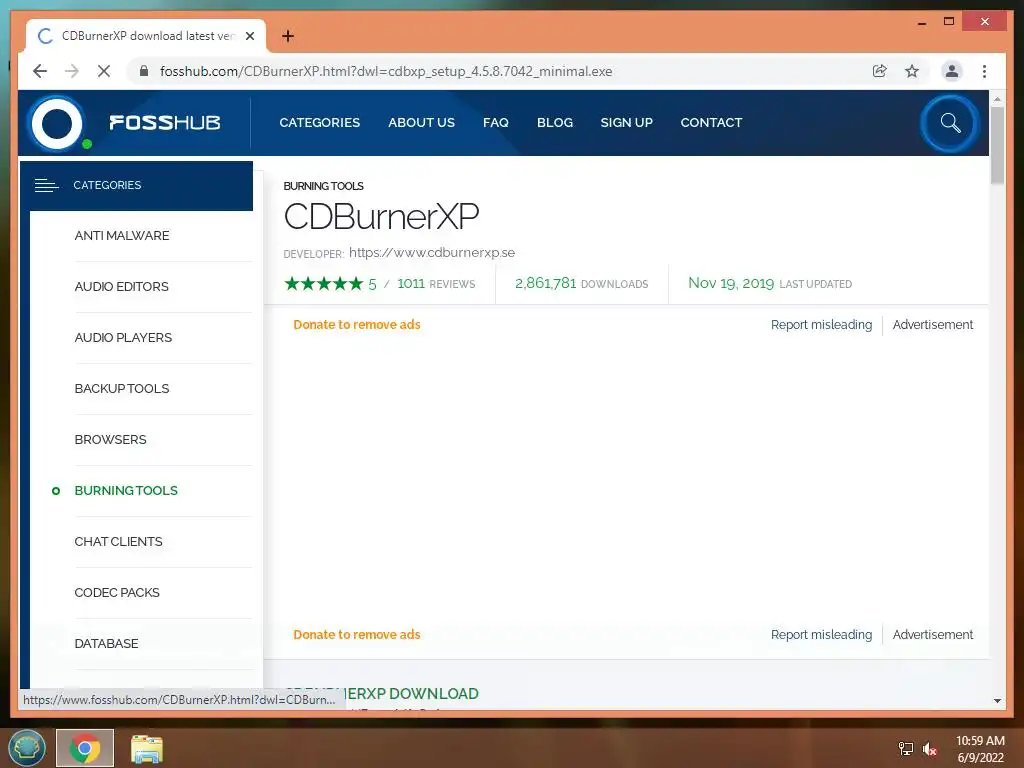Select DATABASE category
1024x768 pixels.
106,643
